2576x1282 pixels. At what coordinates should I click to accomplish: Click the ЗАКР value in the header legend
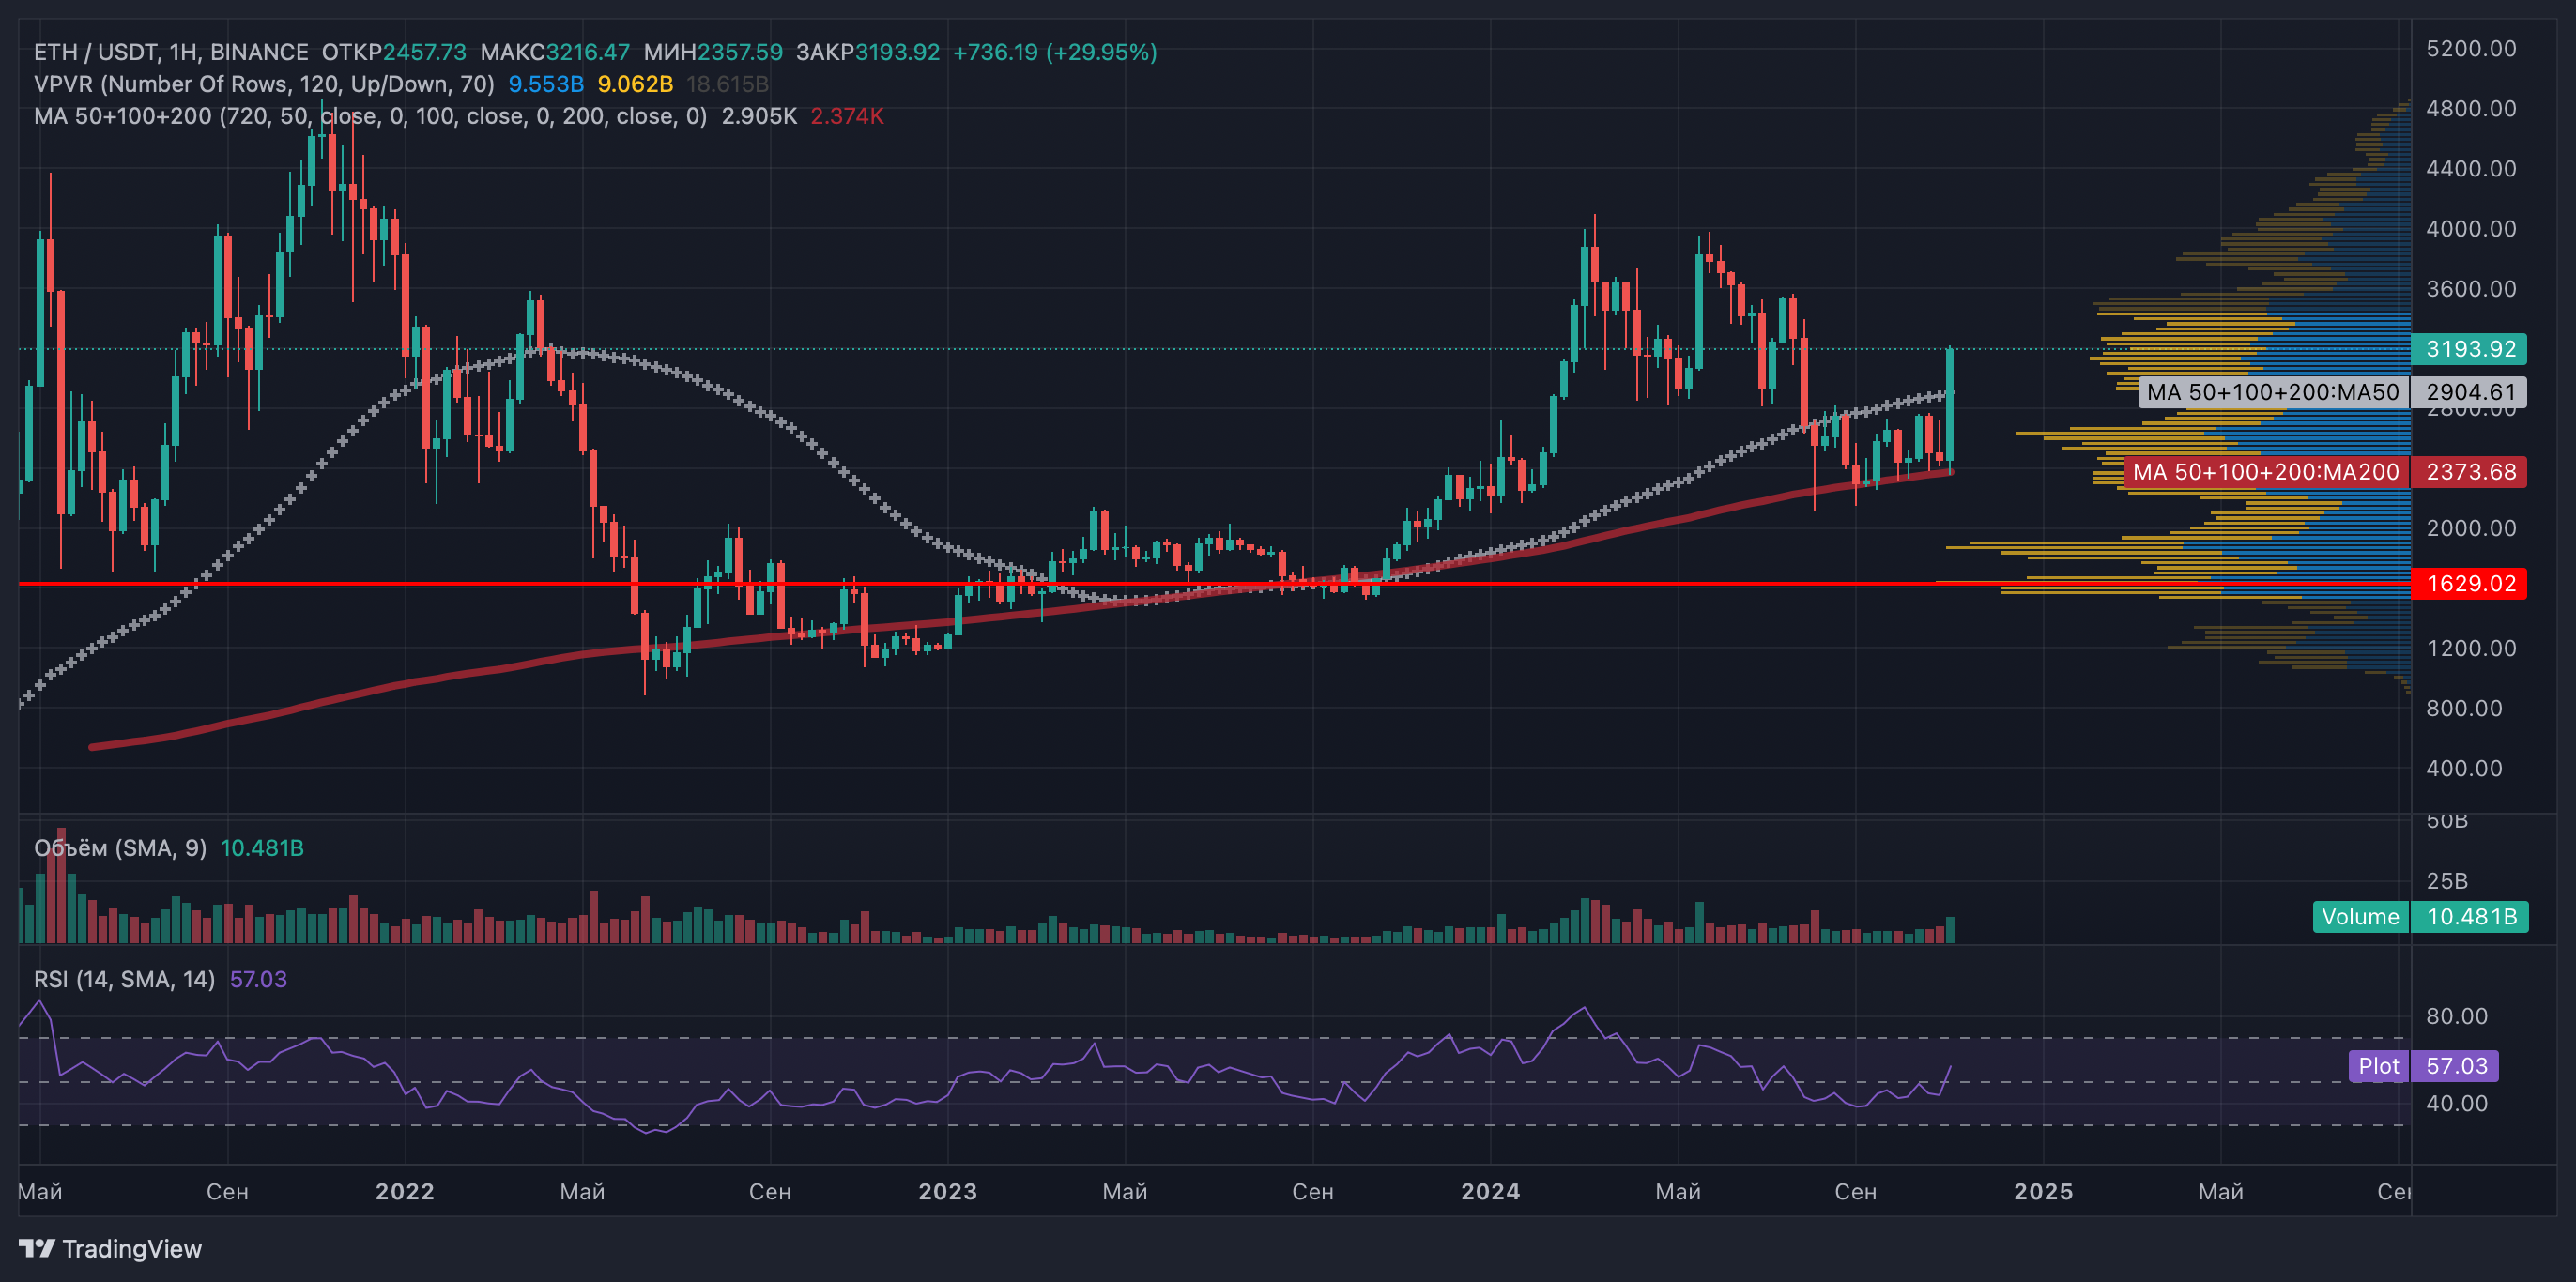[x=897, y=52]
